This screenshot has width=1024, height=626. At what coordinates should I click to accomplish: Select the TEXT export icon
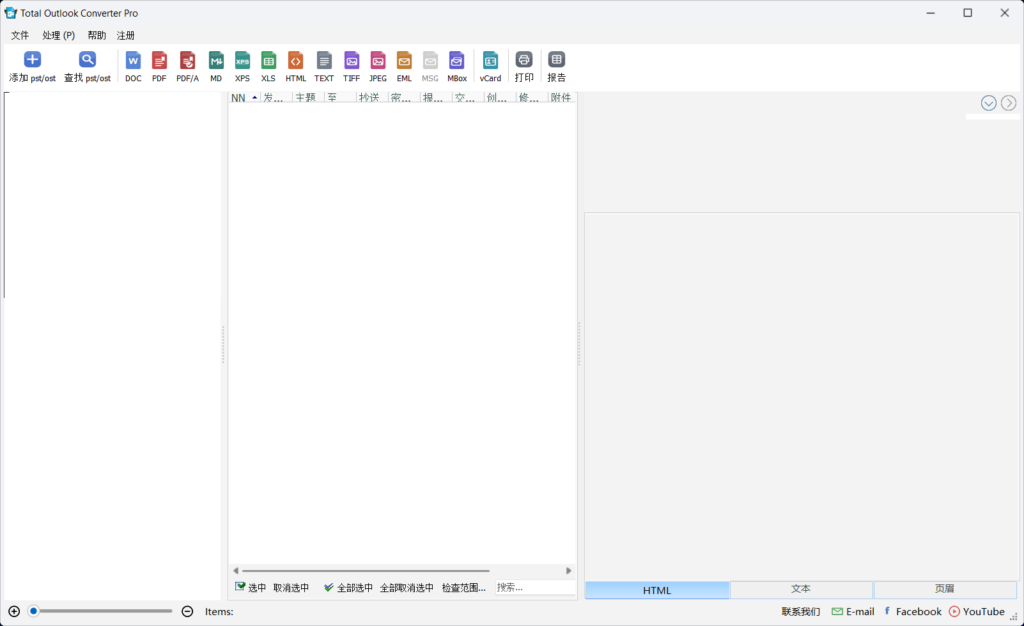click(x=324, y=67)
